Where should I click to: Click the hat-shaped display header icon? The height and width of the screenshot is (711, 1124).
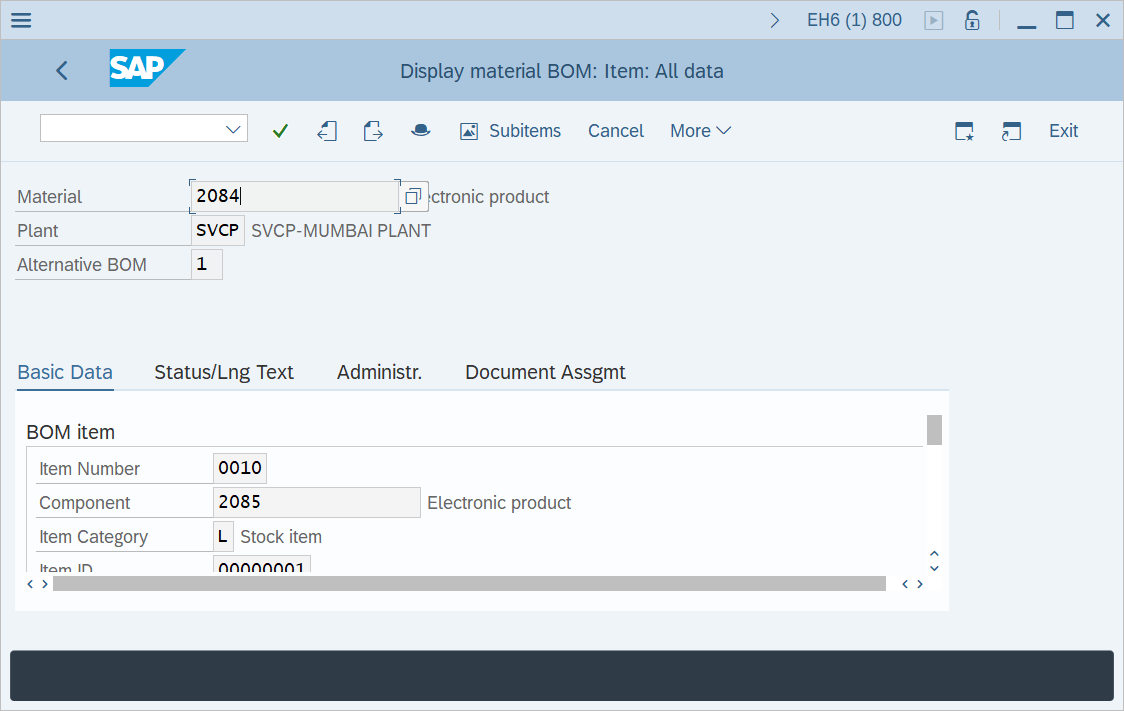421,131
